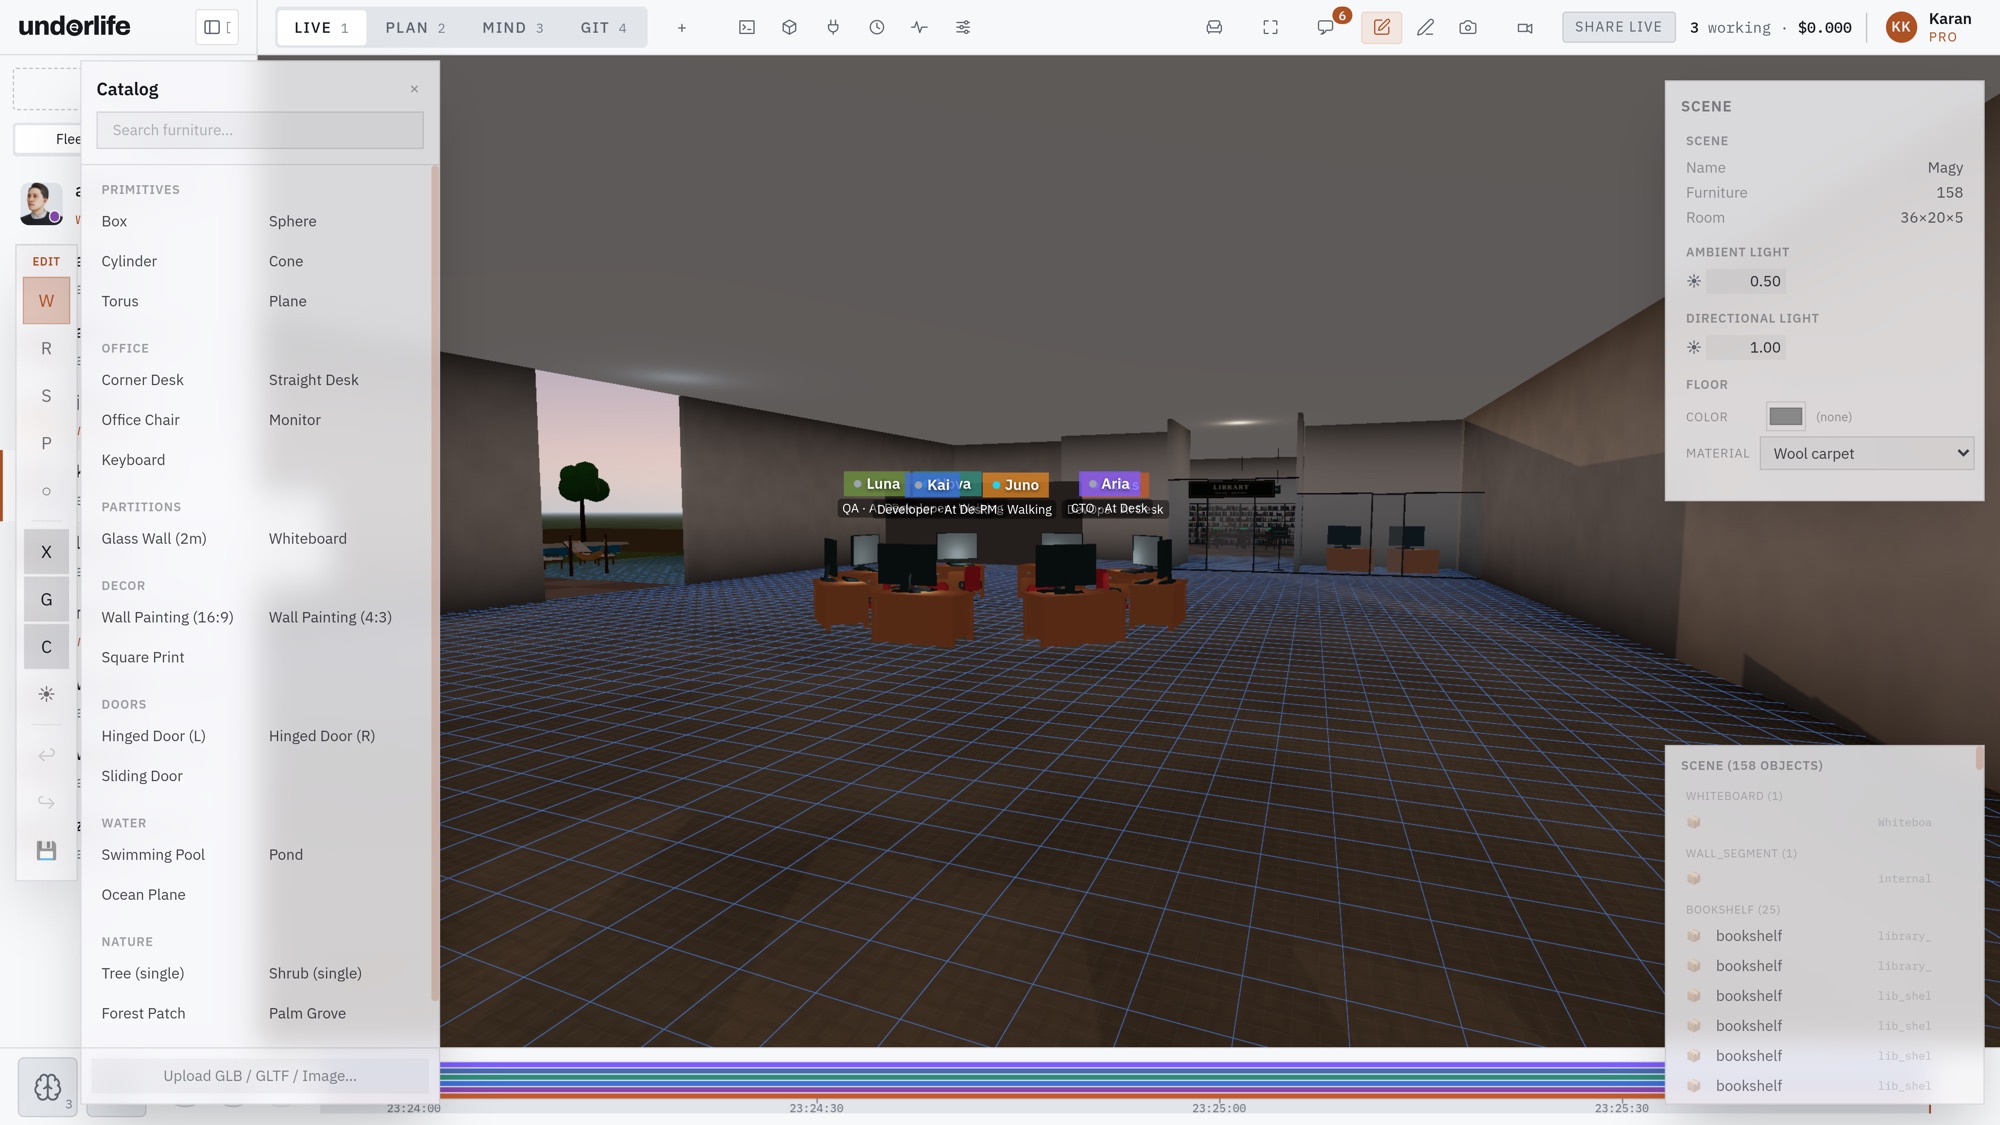Image resolution: width=2000 pixels, height=1125 pixels.
Task: Switch to the PLAN tab
Action: 415,27
